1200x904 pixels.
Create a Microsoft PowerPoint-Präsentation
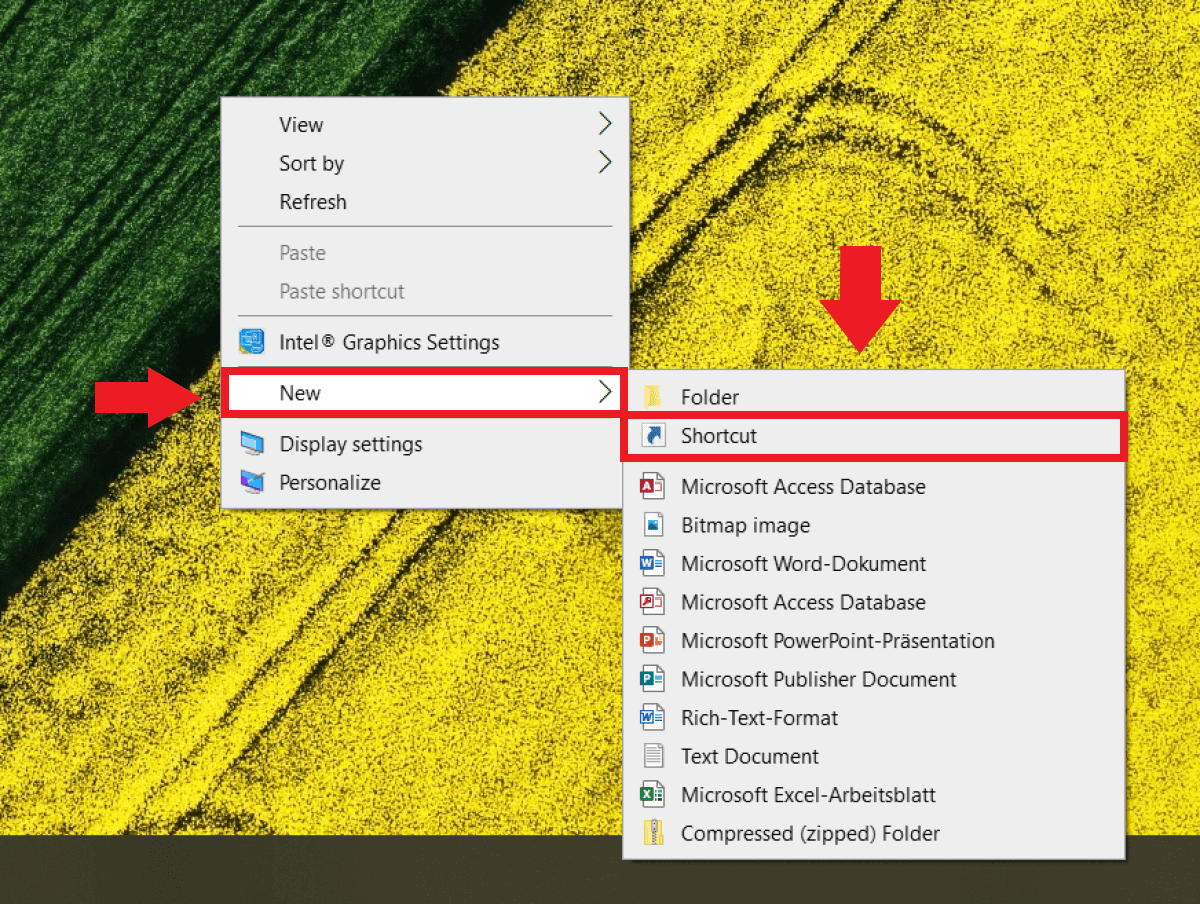(x=838, y=641)
